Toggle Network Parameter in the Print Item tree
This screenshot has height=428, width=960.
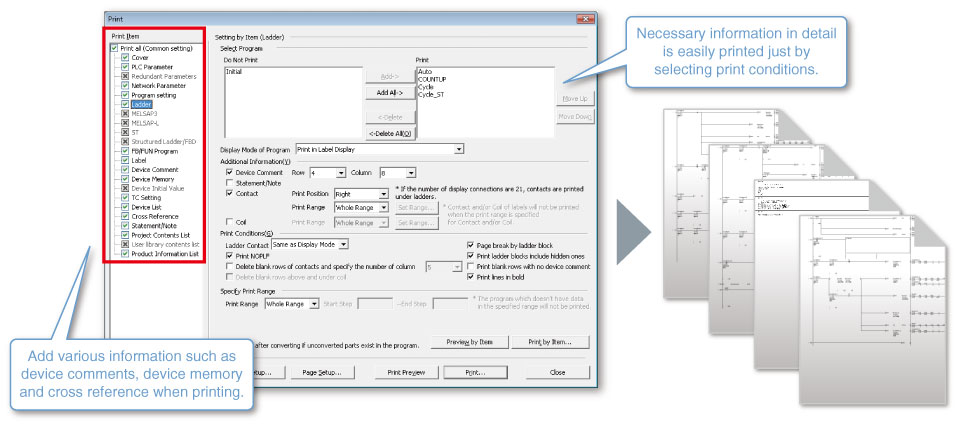[125, 86]
